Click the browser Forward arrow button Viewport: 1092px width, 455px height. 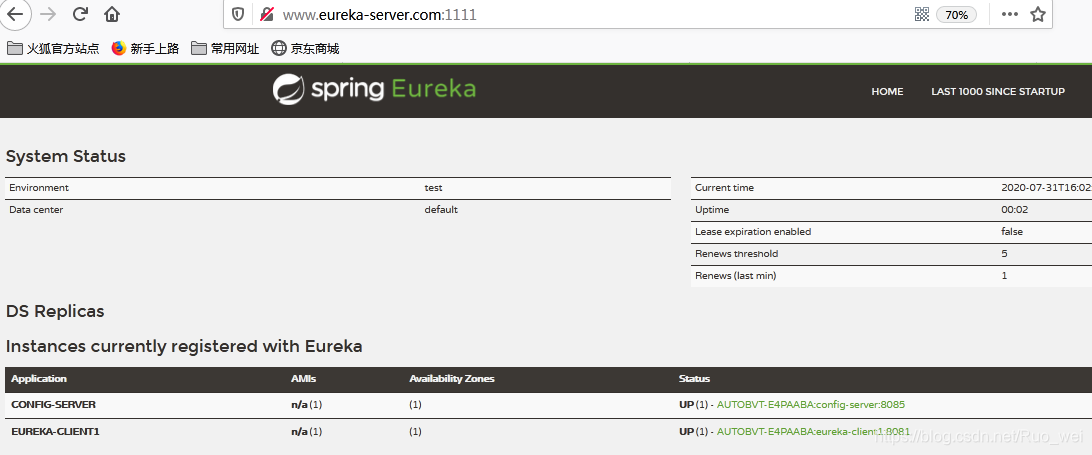48,13
